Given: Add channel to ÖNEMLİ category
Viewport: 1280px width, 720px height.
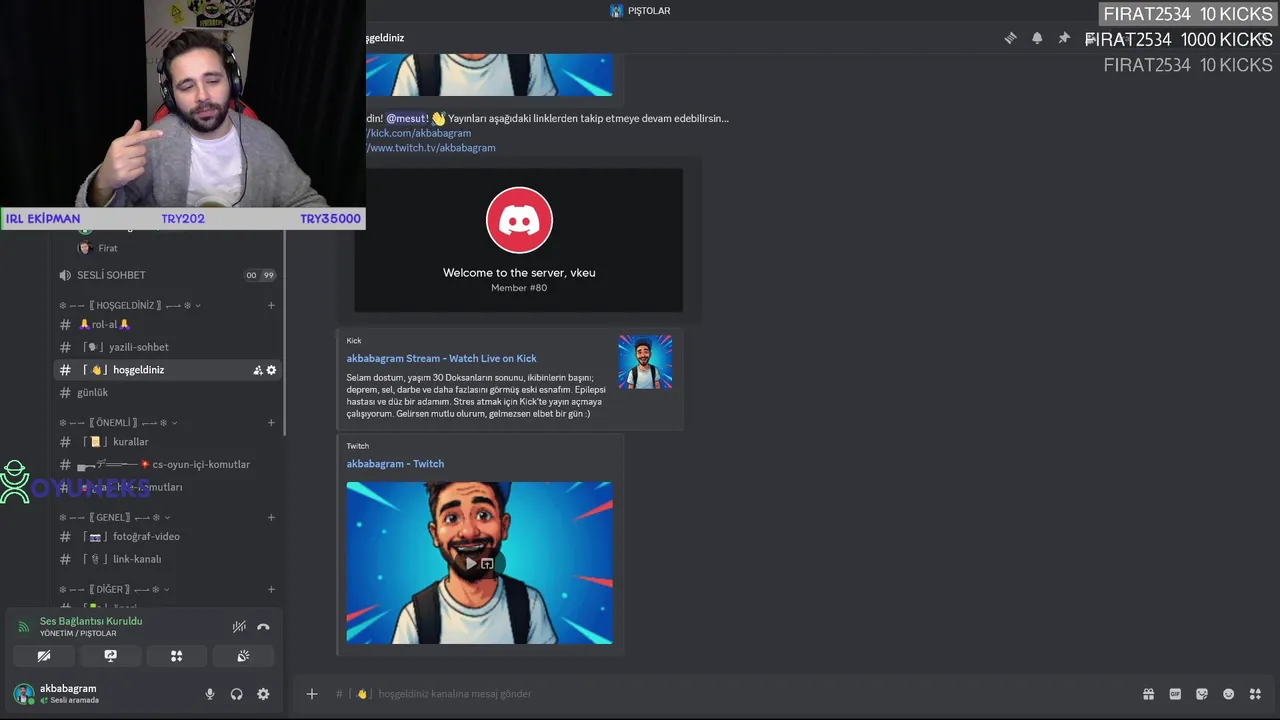Looking at the screenshot, I should 271,422.
